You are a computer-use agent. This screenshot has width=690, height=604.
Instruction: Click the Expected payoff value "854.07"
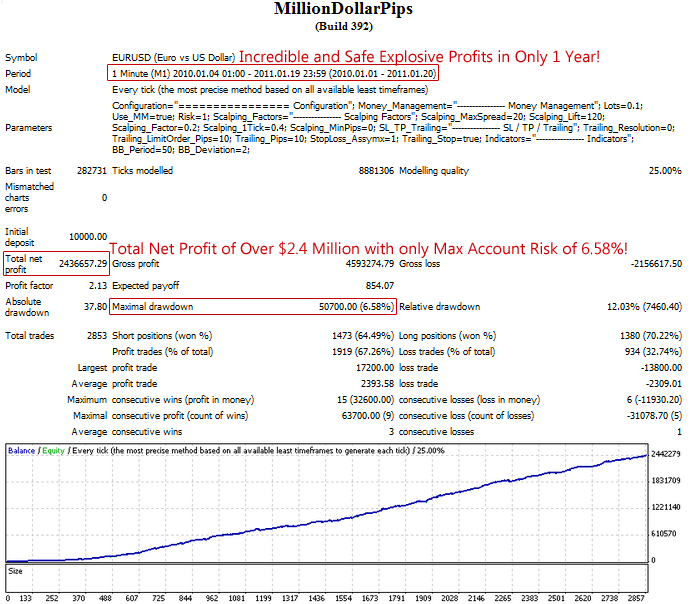pyautogui.click(x=380, y=286)
